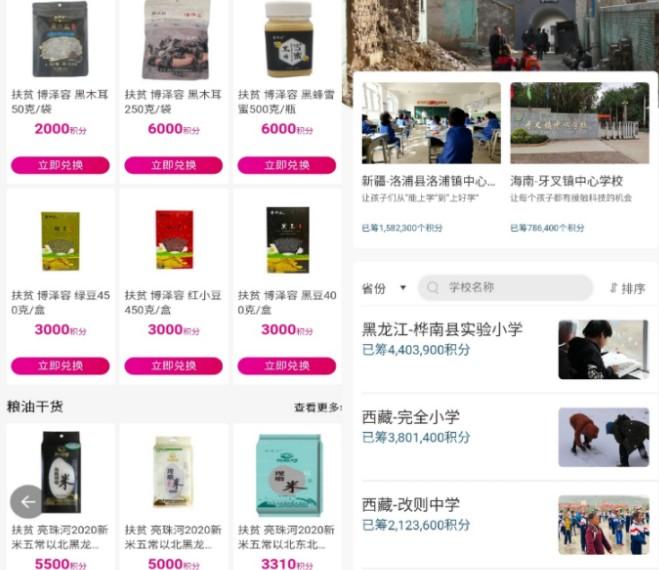Click the honey jar 黑蜂雪蜜 product image

(288, 39)
